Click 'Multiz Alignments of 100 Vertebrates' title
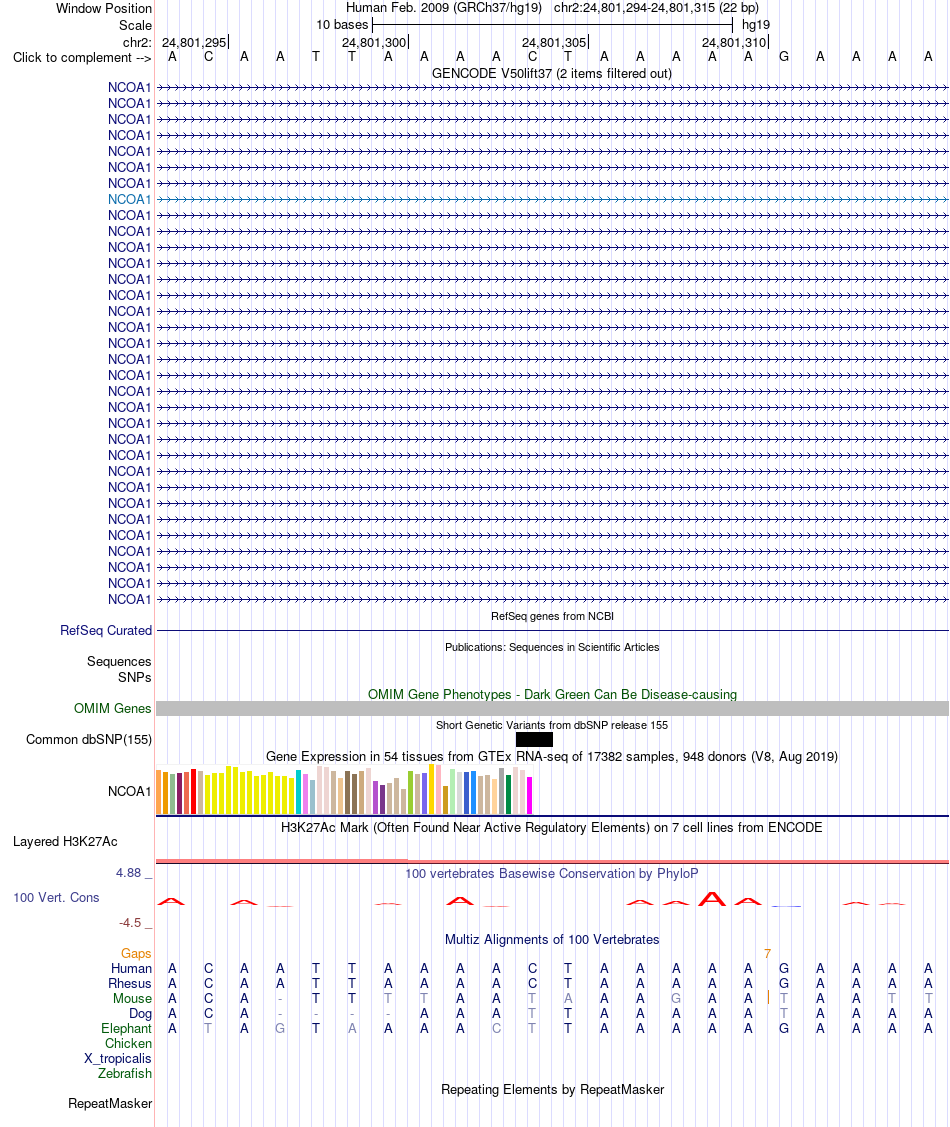The height and width of the screenshot is (1127, 950). (552, 939)
